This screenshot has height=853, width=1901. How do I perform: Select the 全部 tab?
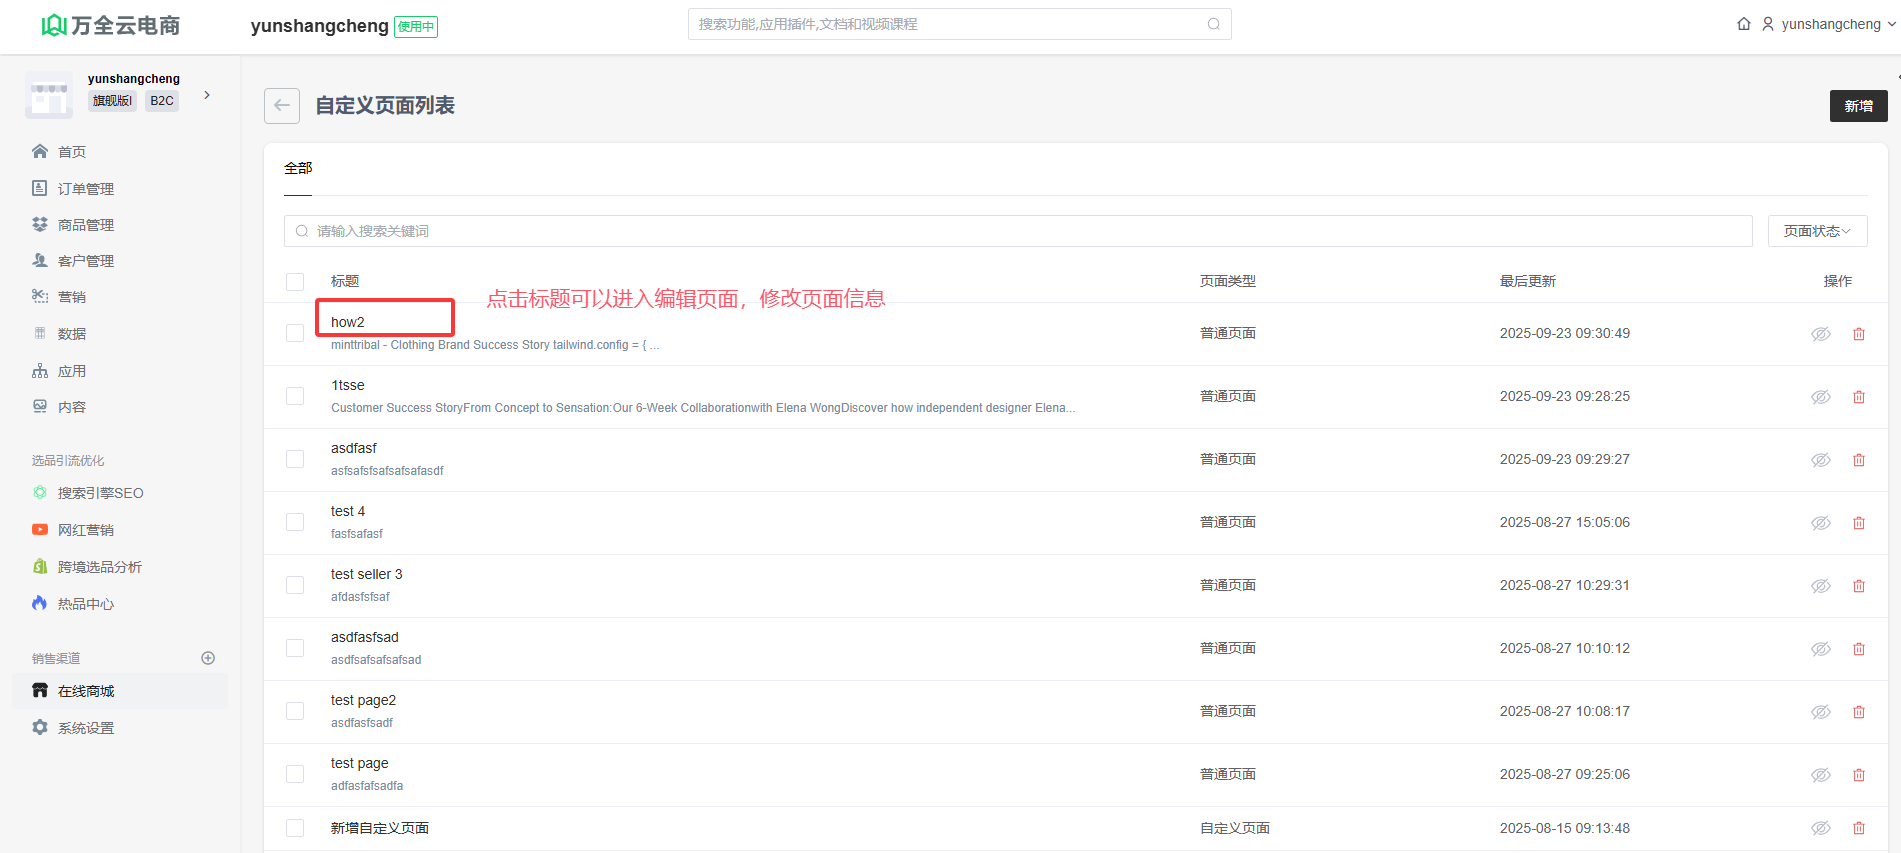click(x=298, y=168)
